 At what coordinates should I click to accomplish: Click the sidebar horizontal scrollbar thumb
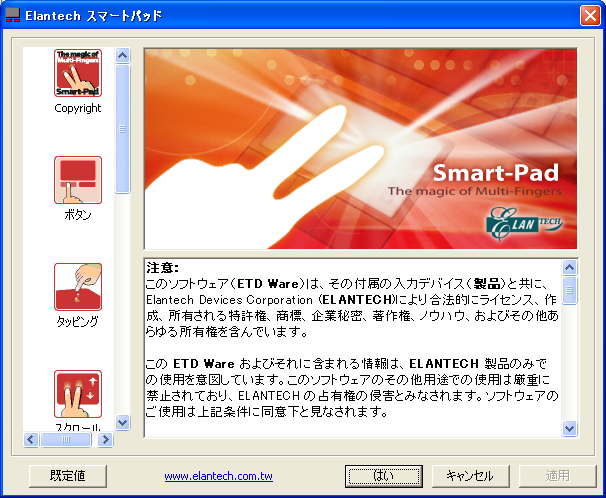point(66,439)
